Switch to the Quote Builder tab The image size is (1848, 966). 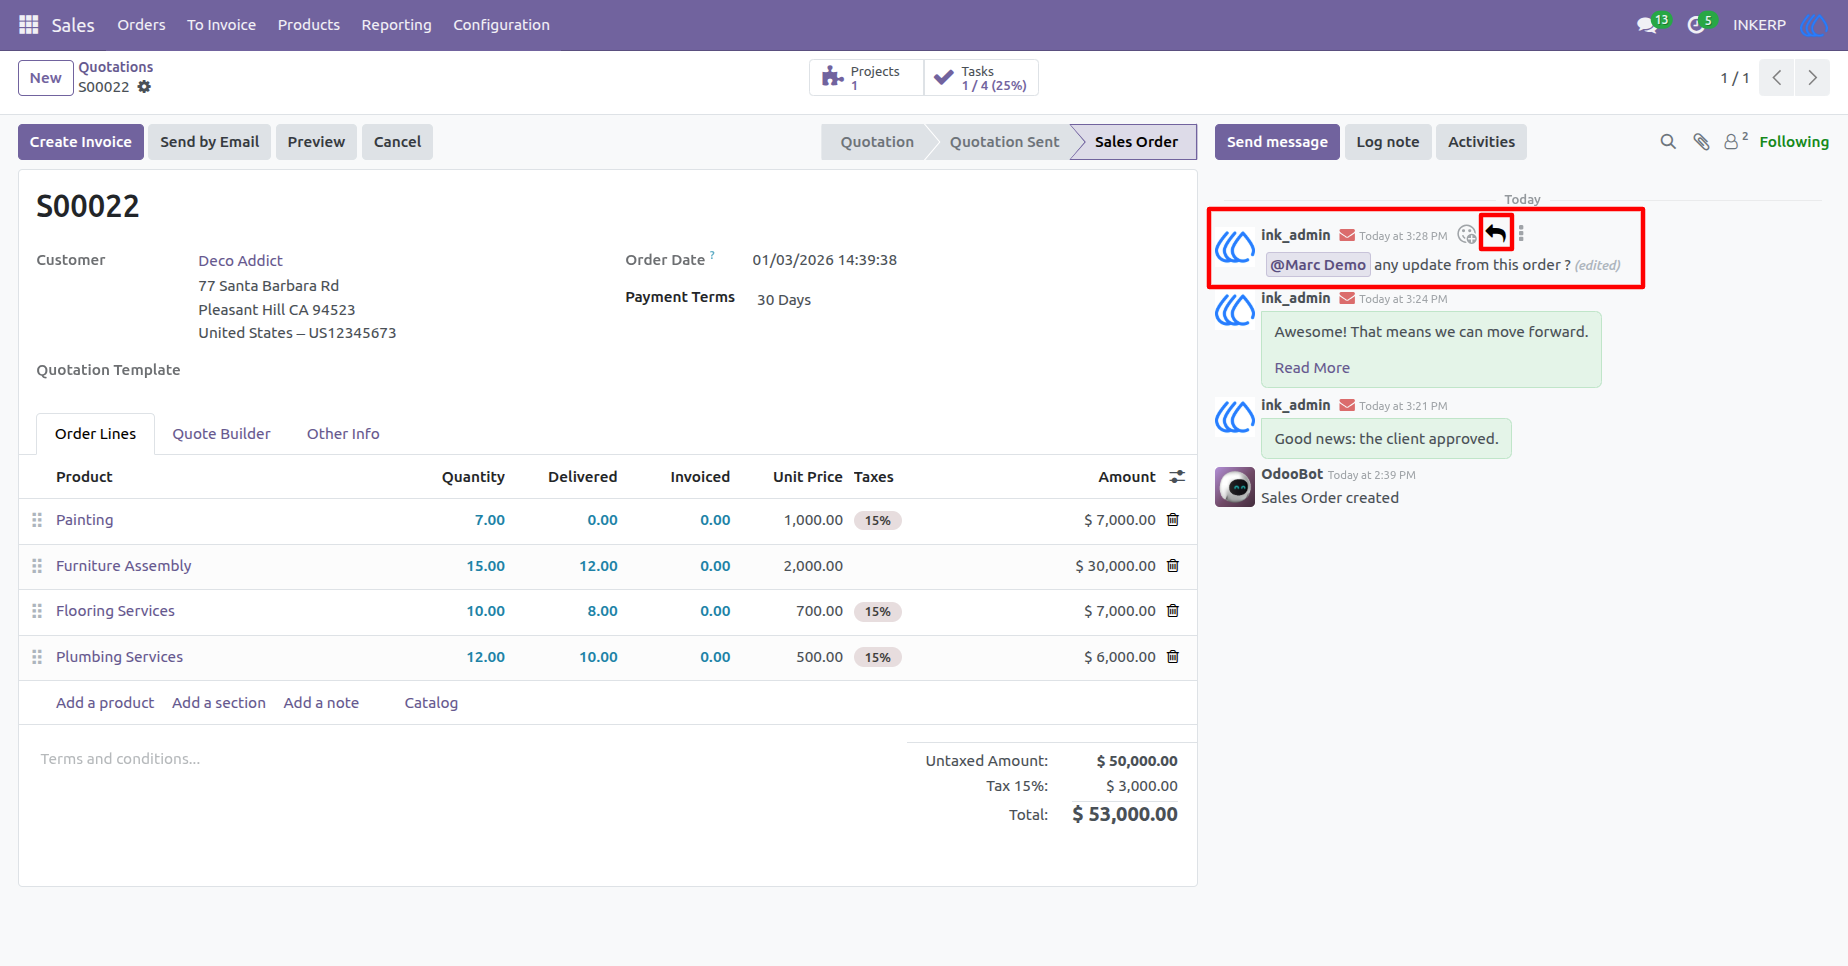[x=221, y=434]
